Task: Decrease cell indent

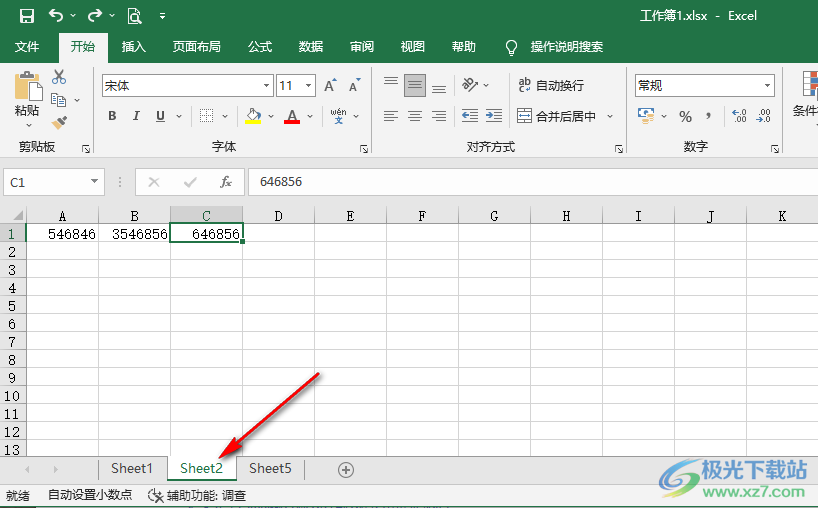Action: [470, 116]
